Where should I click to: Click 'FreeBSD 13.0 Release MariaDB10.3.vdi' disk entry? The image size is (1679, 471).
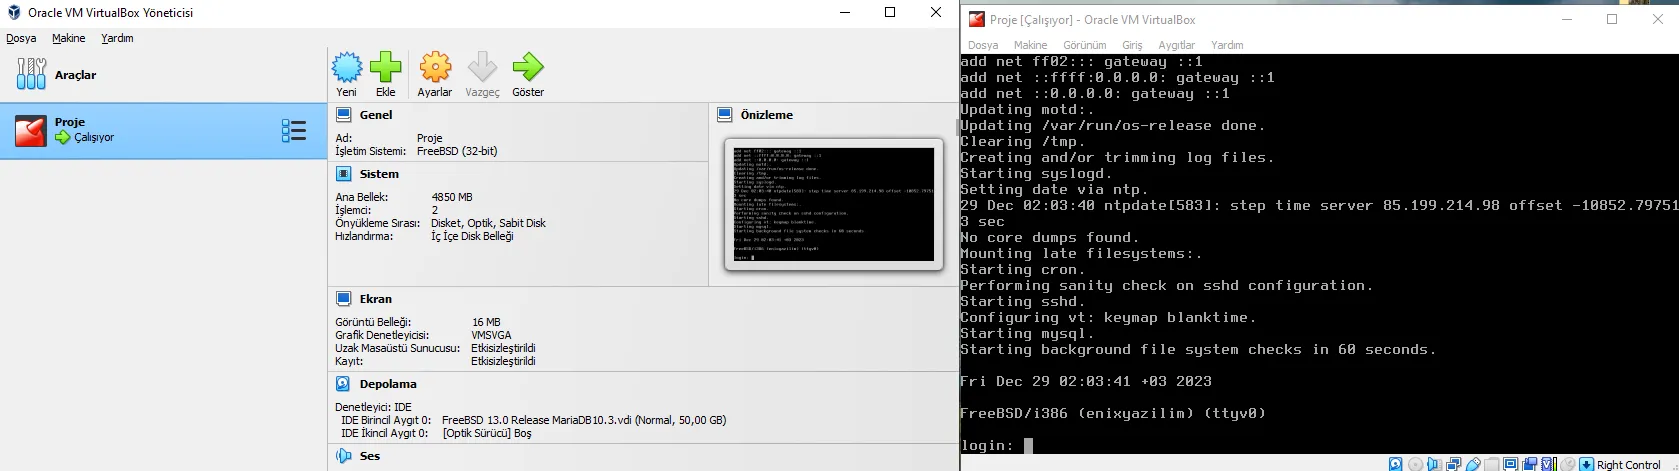pyautogui.click(x=584, y=420)
